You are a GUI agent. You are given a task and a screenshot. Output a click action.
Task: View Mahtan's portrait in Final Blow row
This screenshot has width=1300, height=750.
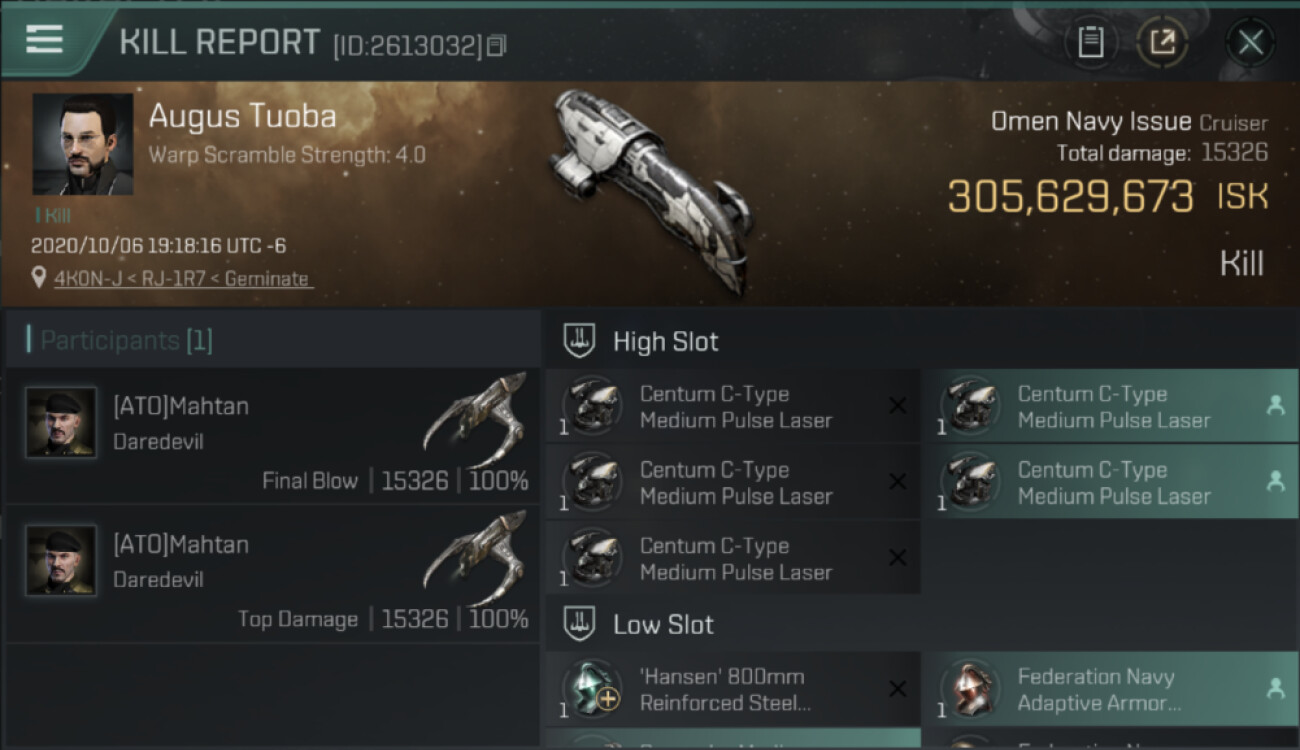[x=61, y=422]
